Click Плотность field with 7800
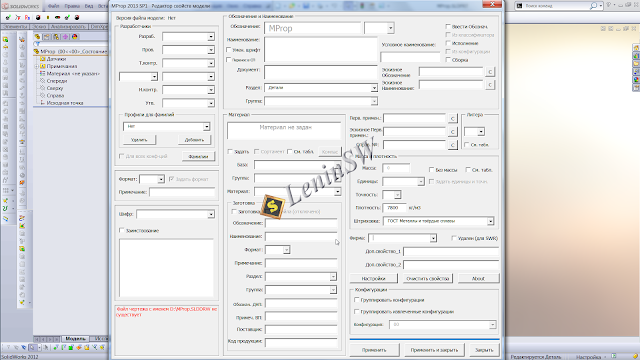This screenshot has width=640, height=360. (x=394, y=208)
